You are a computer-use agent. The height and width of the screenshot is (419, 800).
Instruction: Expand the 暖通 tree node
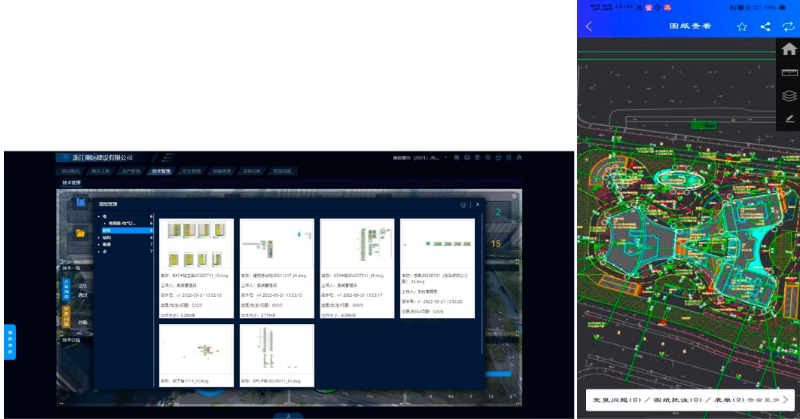(x=99, y=244)
